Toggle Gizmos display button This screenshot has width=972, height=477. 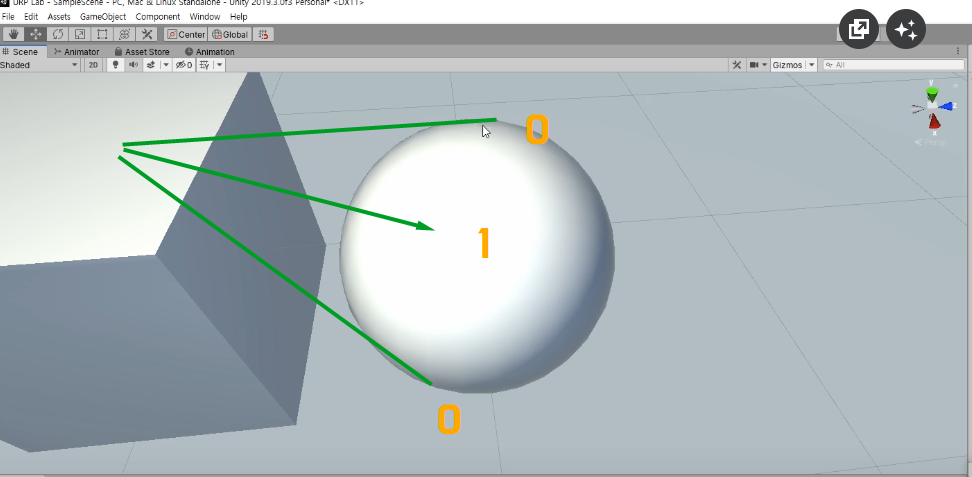(x=787, y=65)
